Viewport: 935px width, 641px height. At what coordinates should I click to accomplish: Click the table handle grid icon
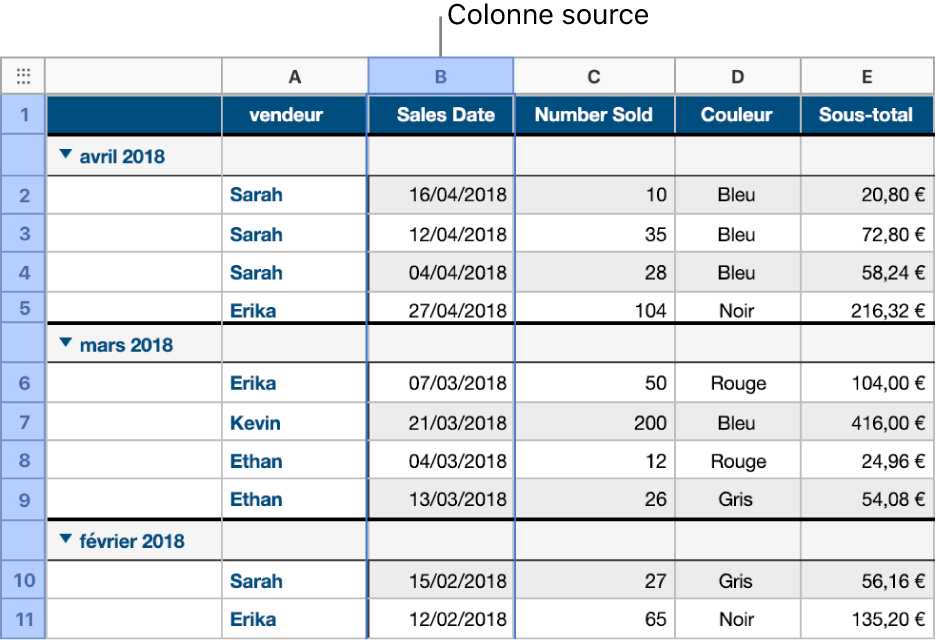(23, 75)
